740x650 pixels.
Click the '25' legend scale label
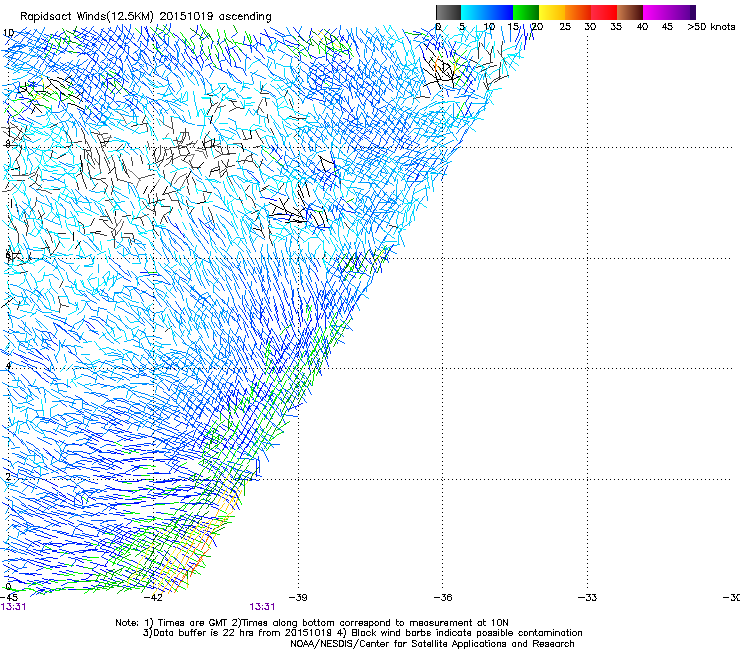[x=565, y=27]
